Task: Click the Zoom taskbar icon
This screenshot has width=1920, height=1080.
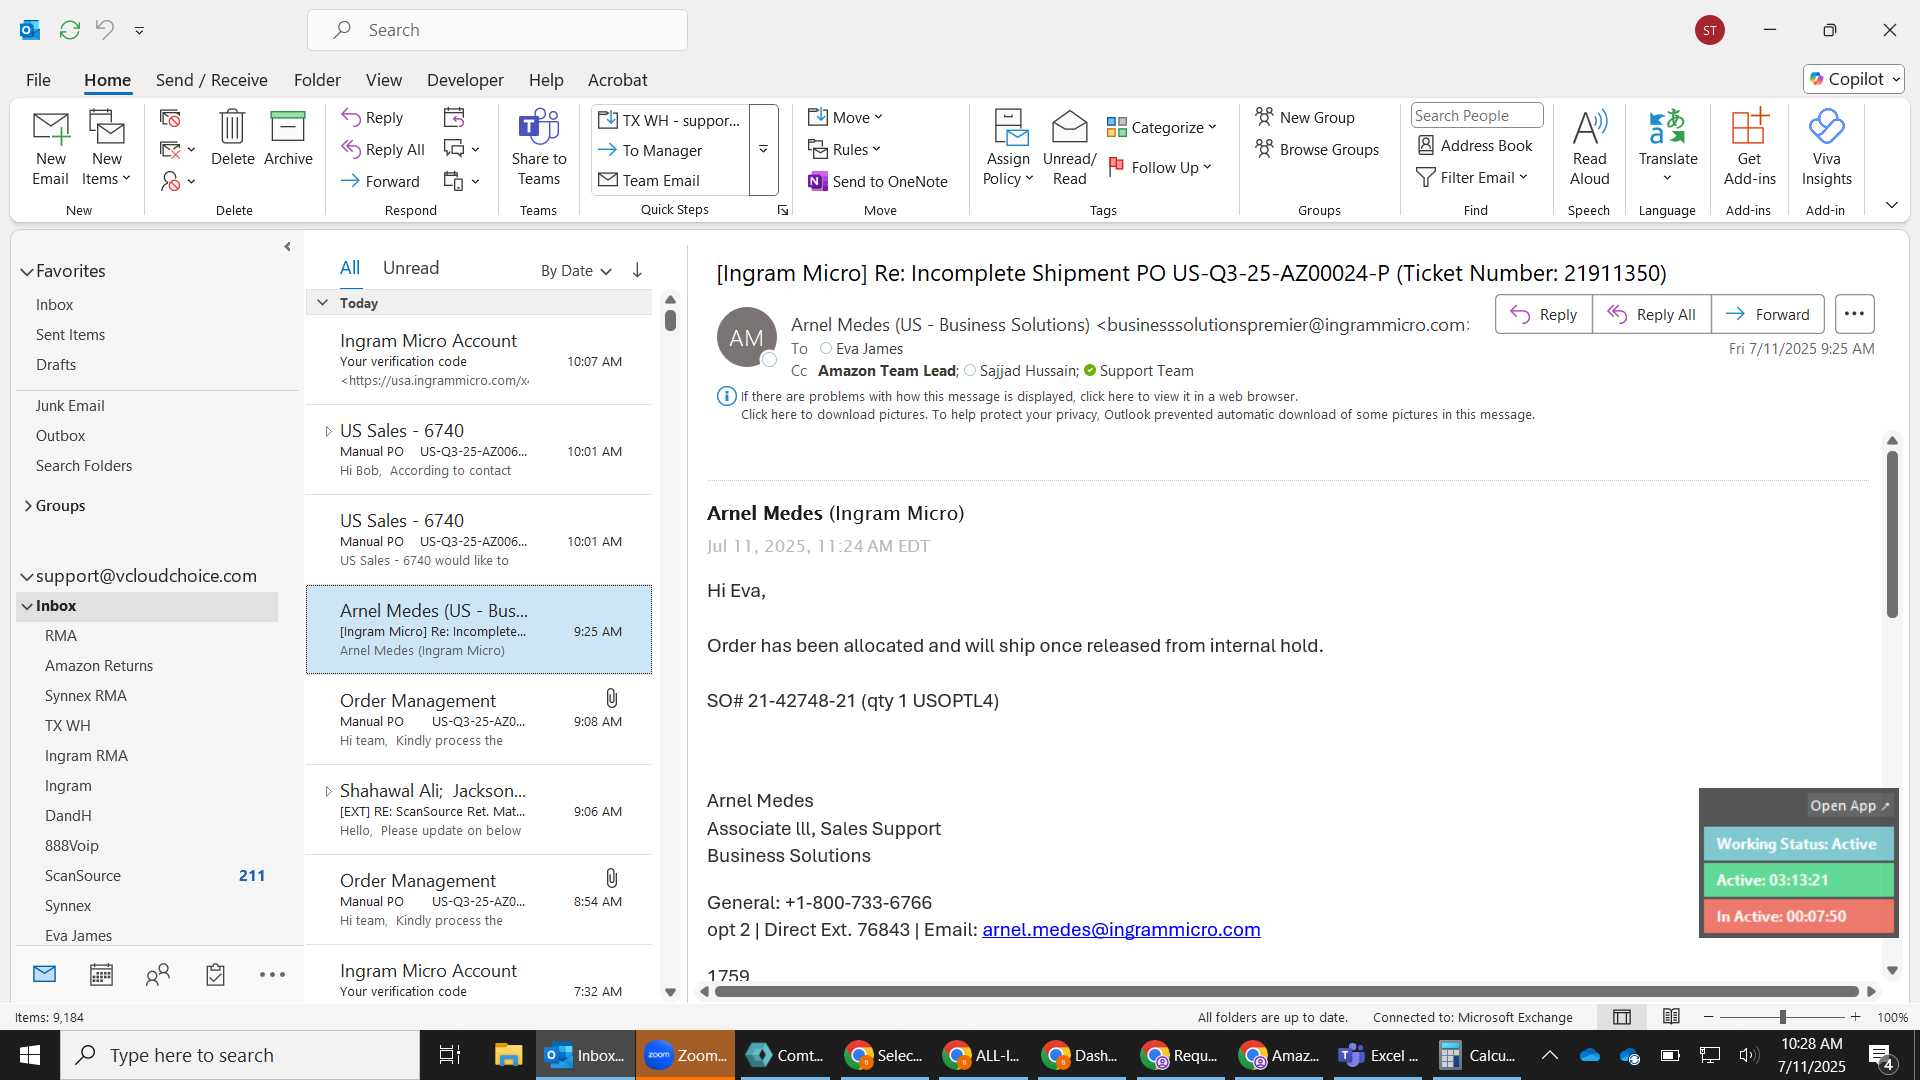Action: click(x=685, y=1055)
